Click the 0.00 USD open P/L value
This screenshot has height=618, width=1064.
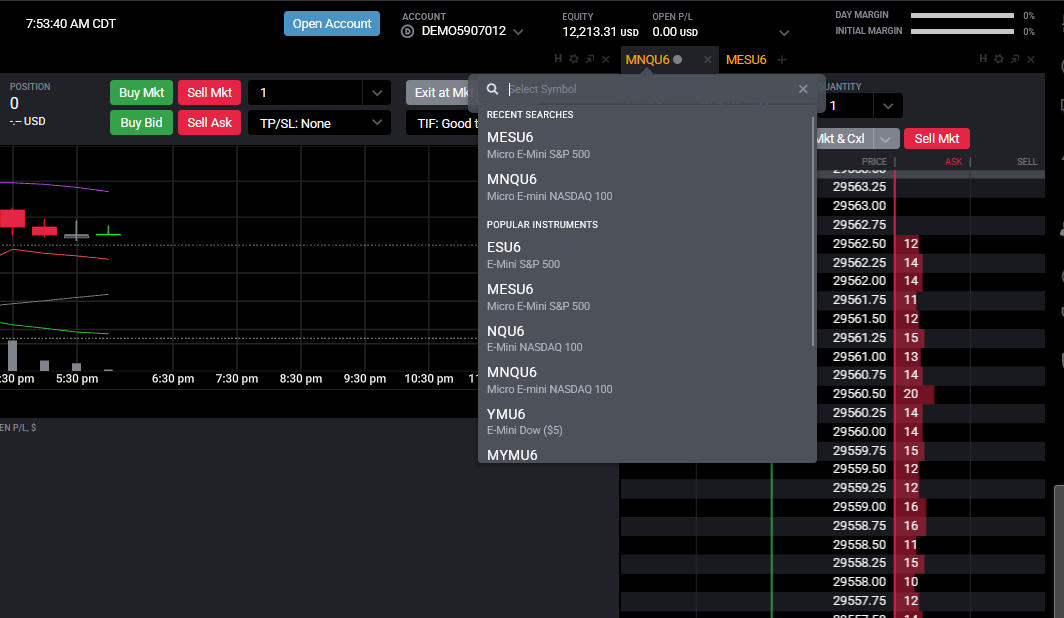tap(674, 32)
